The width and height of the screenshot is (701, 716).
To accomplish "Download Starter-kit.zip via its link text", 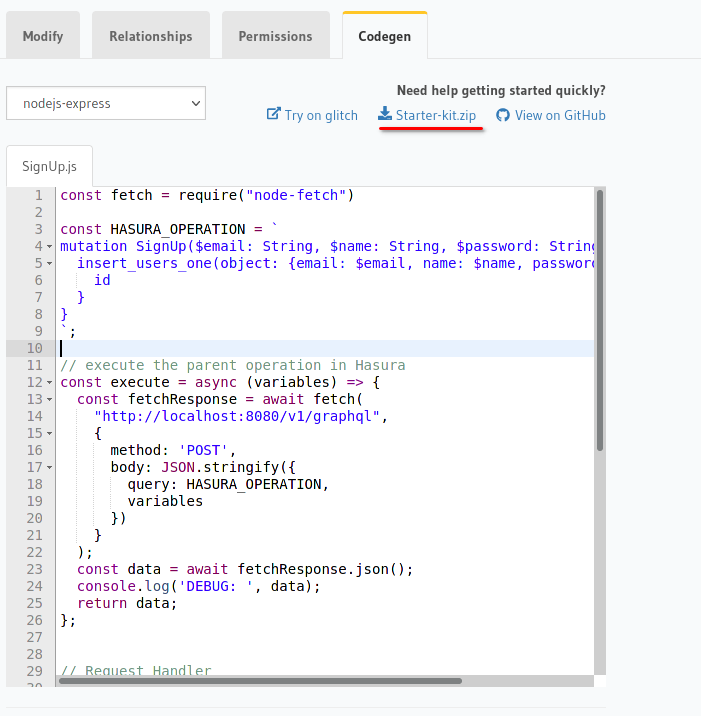I will coord(436,115).
